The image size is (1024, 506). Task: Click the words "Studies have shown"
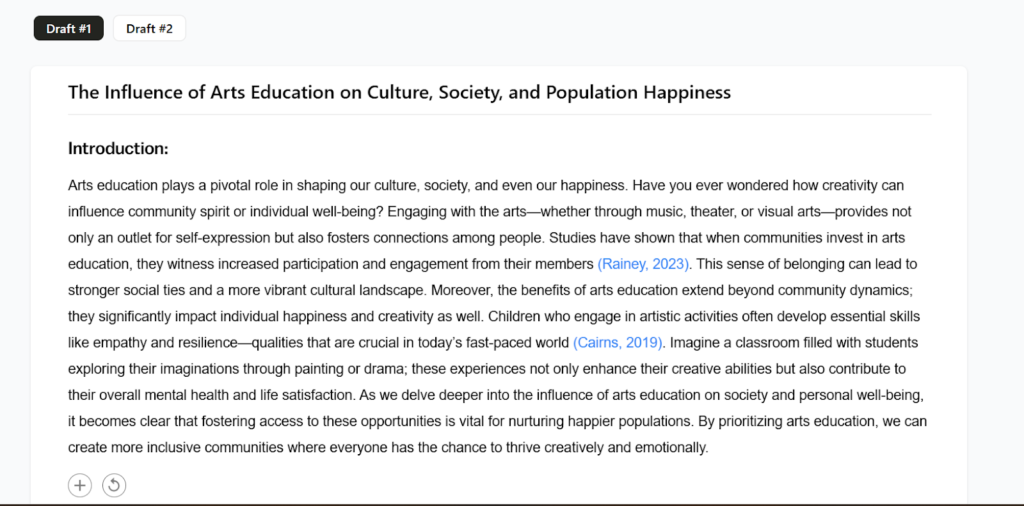tap(598, 238)
